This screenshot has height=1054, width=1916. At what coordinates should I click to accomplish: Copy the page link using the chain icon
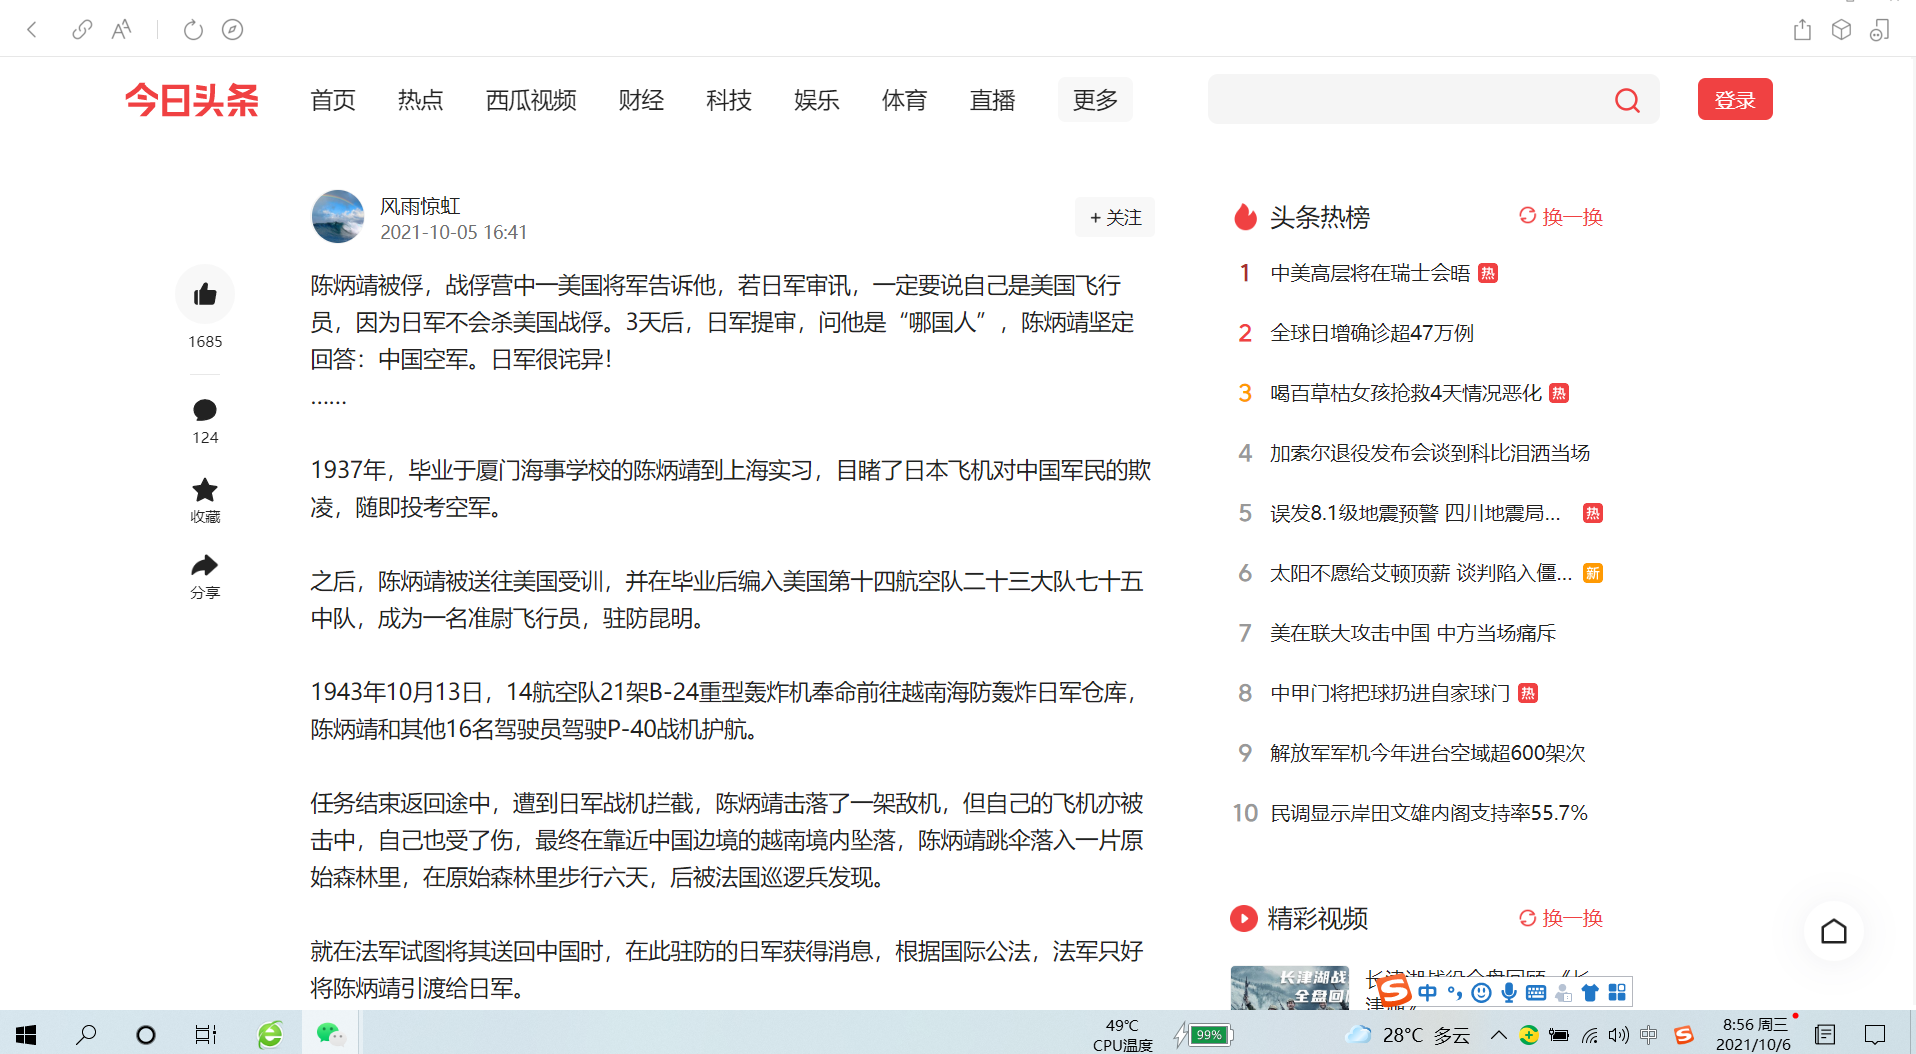(82, 30)
